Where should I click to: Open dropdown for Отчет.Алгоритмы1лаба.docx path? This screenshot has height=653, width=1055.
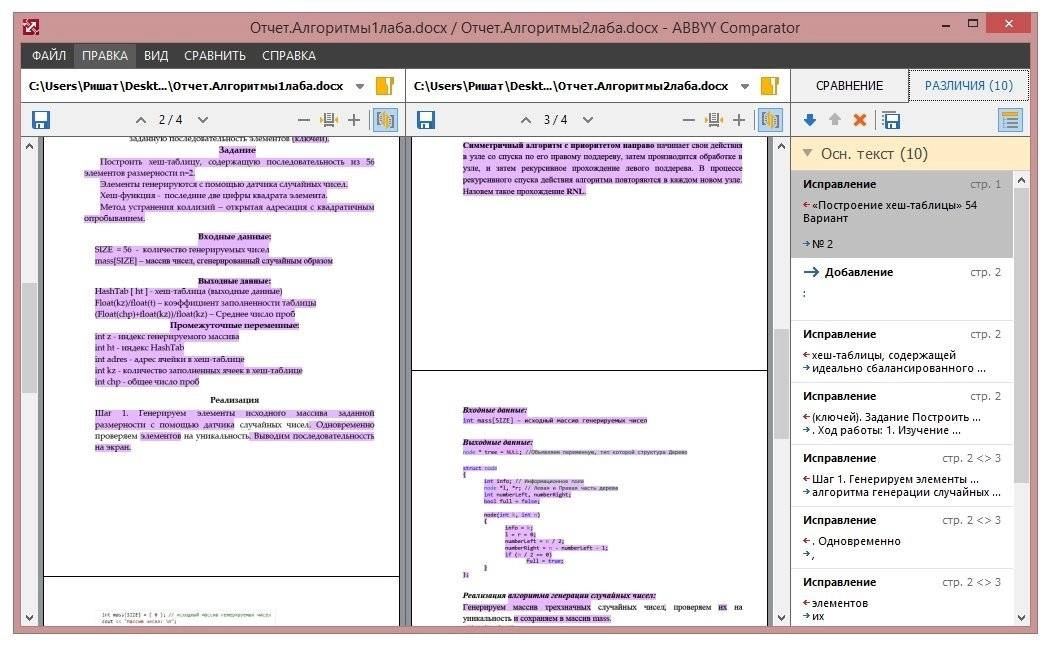pyautogui.click(x=360, y=86)
